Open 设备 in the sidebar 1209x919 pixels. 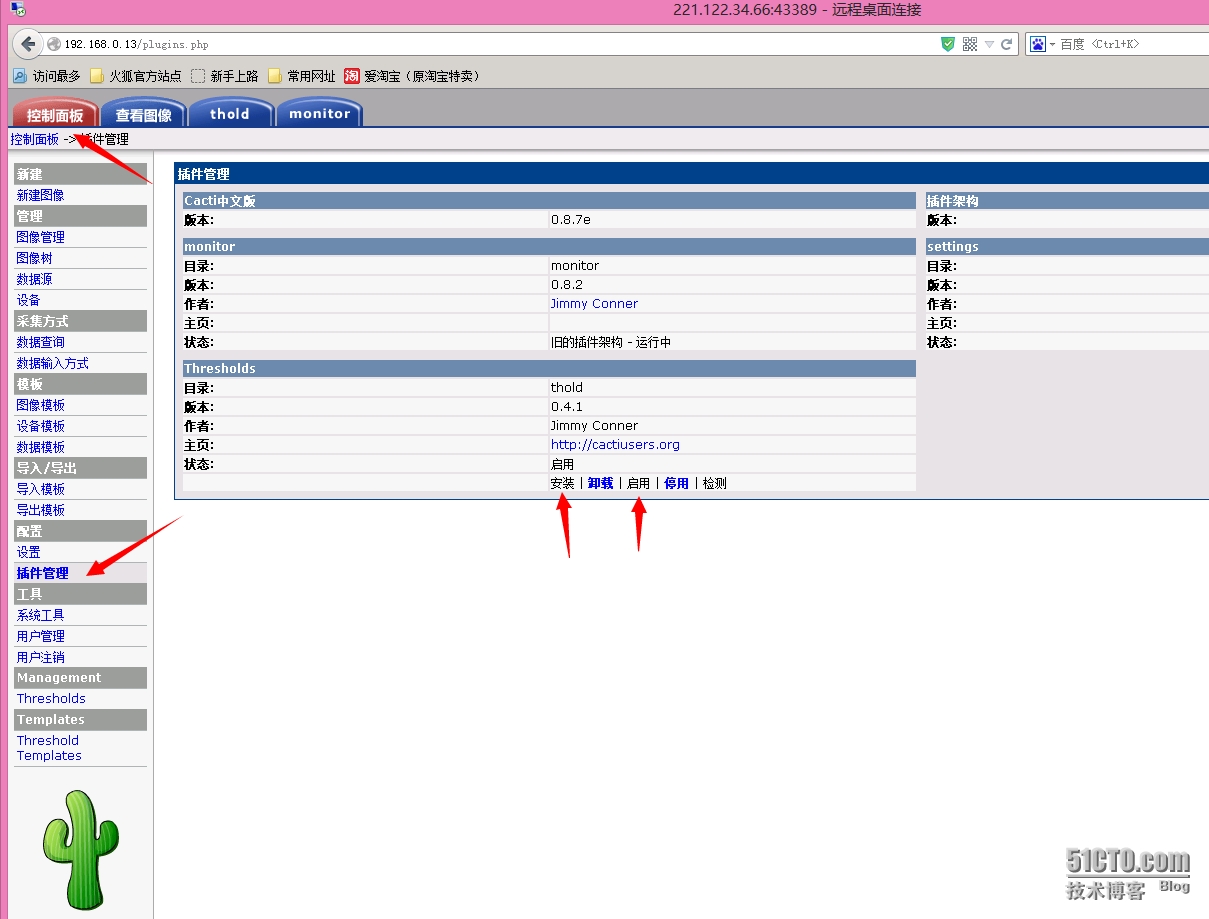(28, 300)
